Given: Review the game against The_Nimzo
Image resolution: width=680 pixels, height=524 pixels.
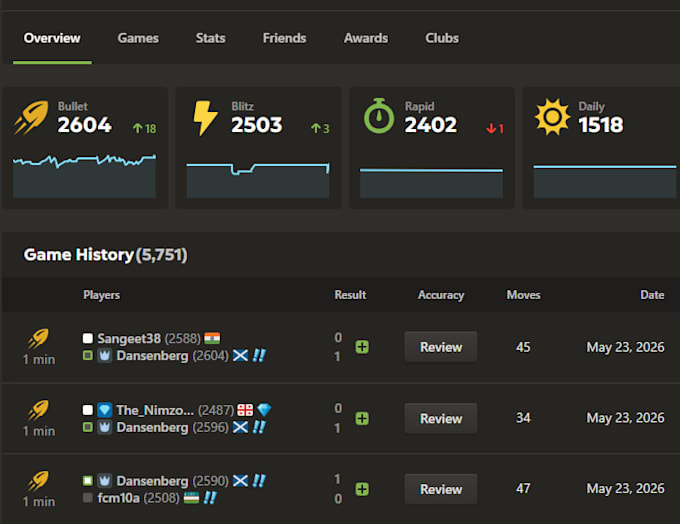Looking at the screenshot, I should coord(441,418).
